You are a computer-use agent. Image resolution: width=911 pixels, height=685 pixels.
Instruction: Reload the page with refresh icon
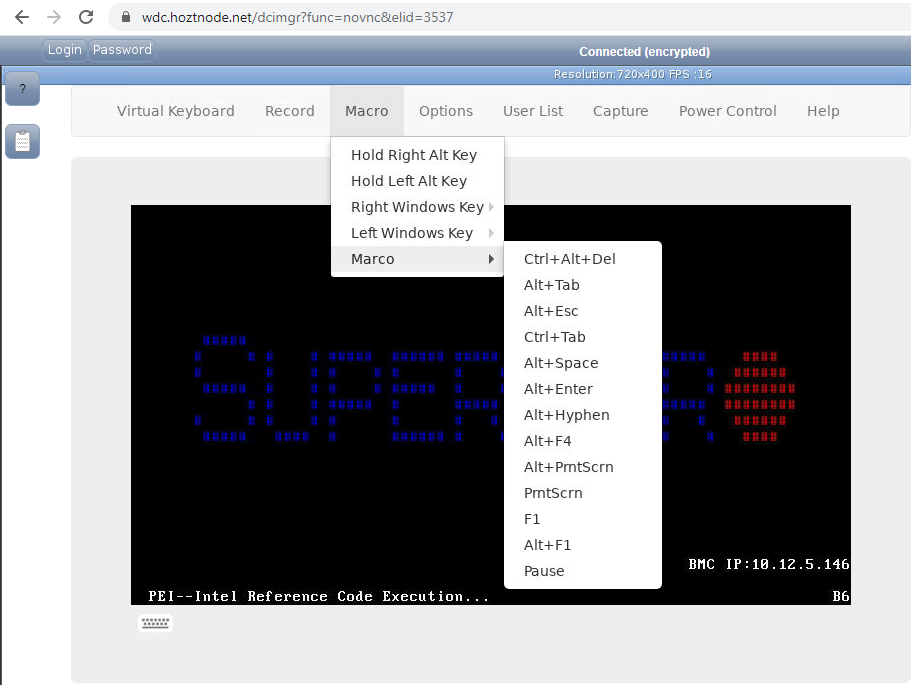click(x=86, y=17)
